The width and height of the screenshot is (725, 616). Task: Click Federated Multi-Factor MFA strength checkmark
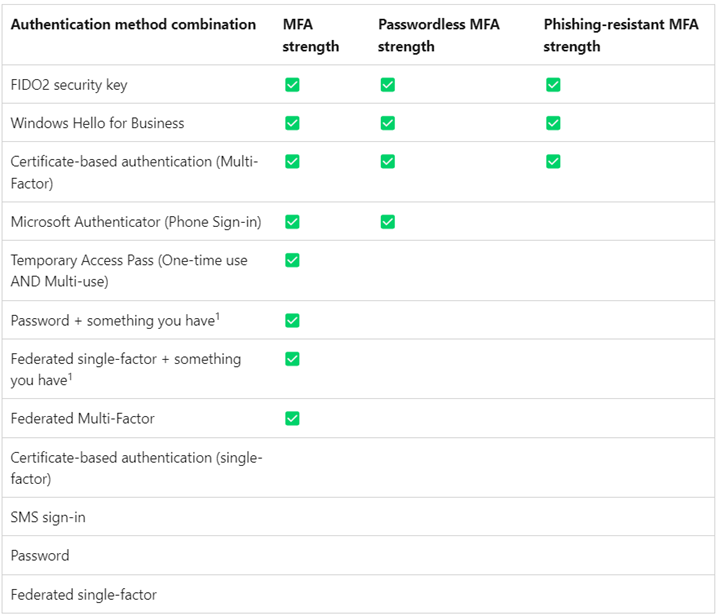292,419
